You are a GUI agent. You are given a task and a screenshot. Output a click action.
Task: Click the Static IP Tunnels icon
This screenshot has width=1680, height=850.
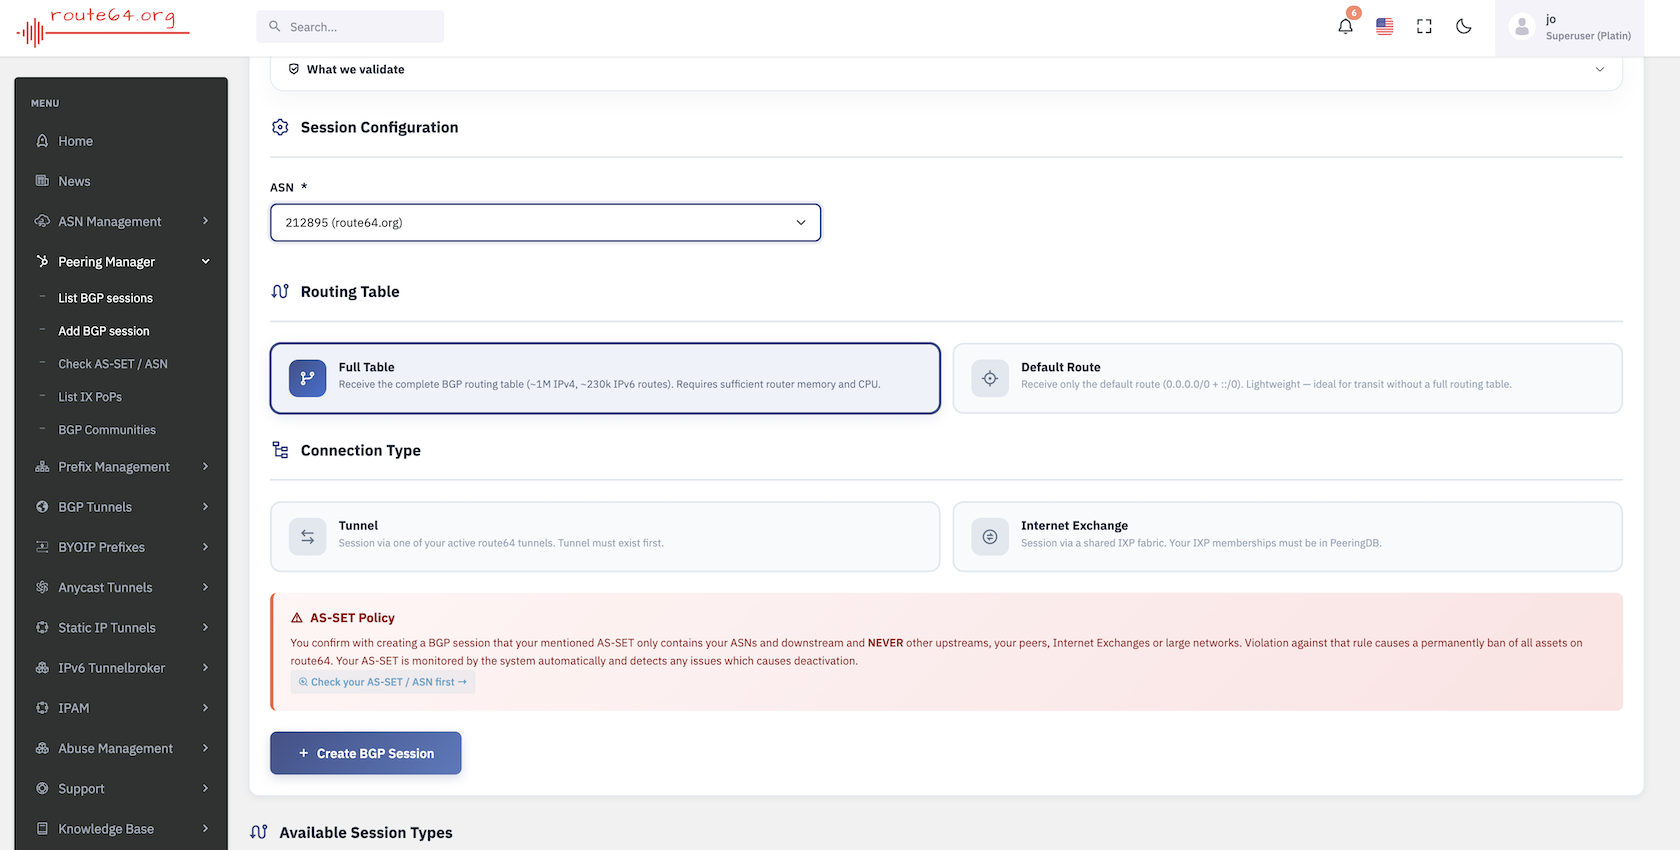(x=42, y=627)
